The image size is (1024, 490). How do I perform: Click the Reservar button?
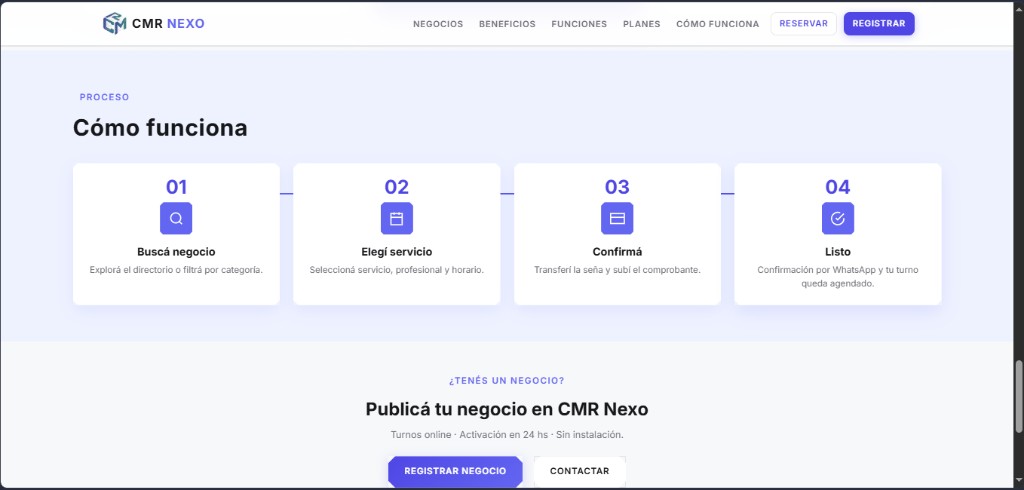tap(803, 24)
